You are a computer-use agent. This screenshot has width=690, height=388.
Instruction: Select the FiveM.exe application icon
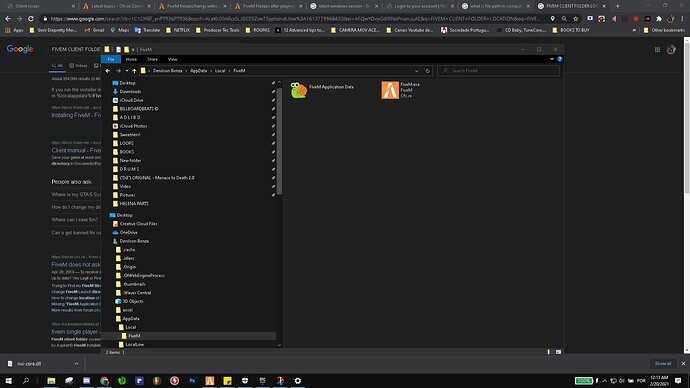coord(389,90)
